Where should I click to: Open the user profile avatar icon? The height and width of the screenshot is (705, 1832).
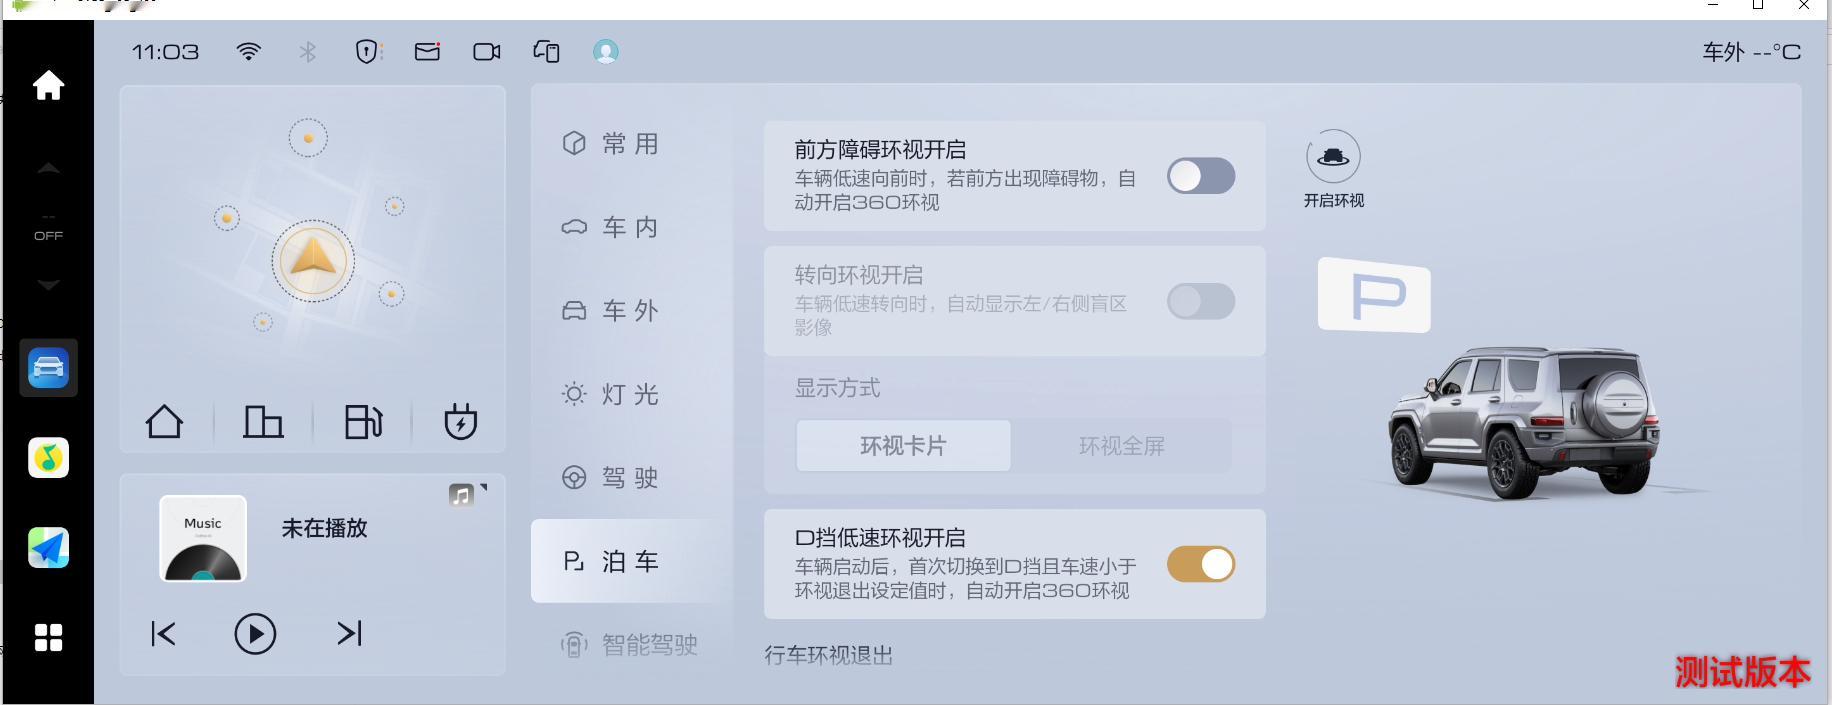pyautogui.click(x=605, y=52)
